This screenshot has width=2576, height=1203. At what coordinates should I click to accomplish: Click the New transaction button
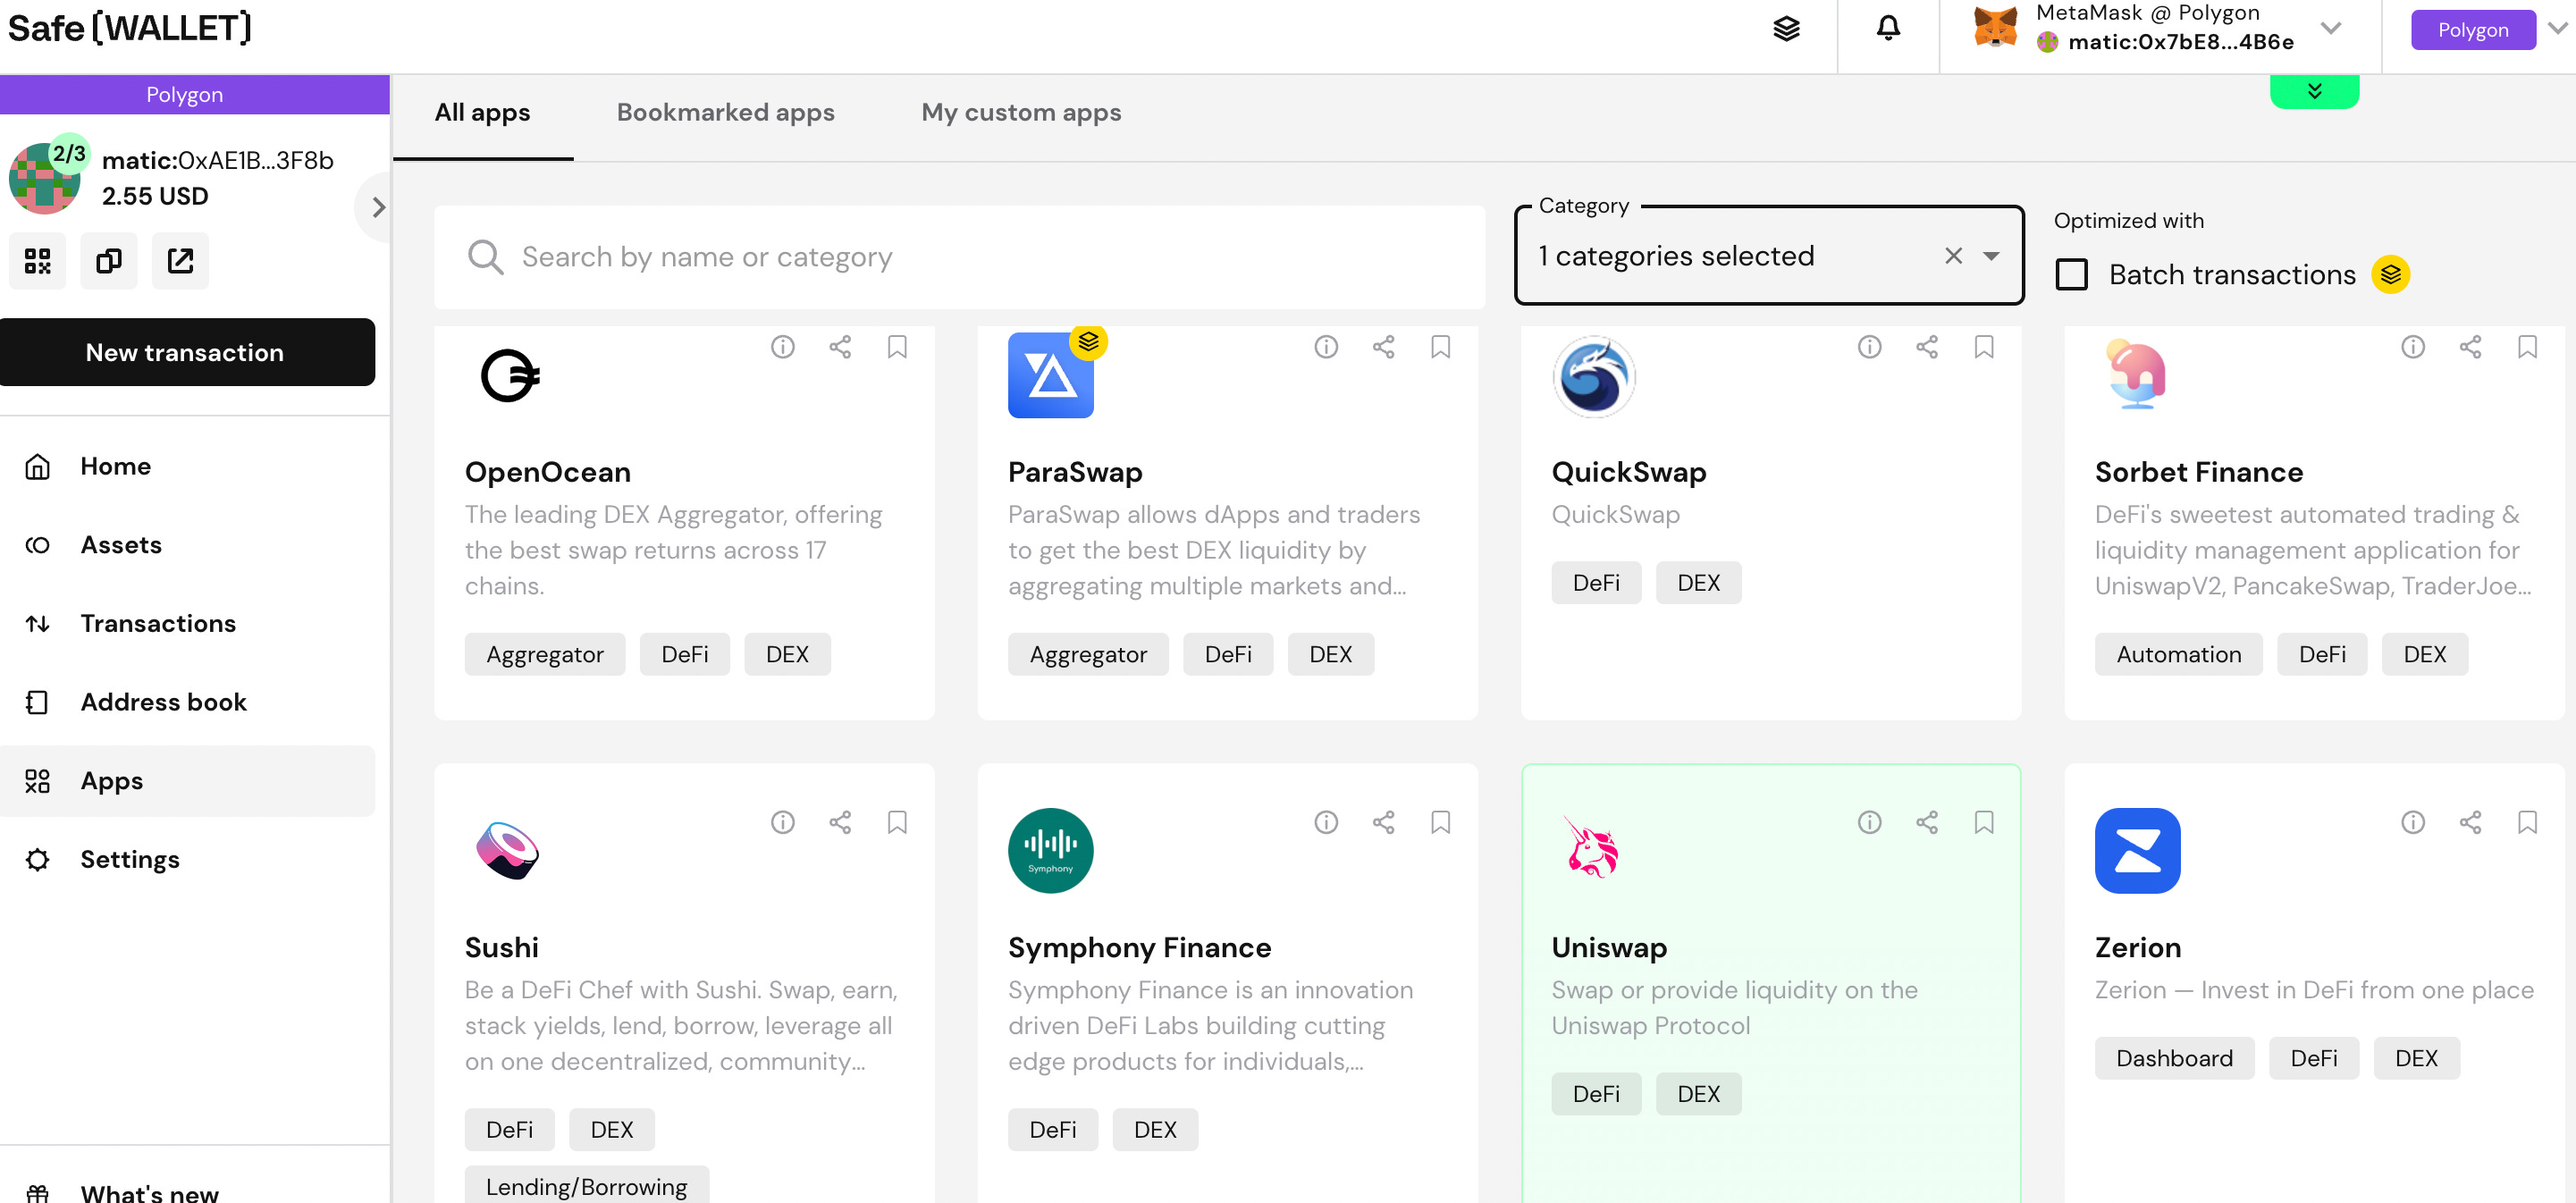(188, 352)
